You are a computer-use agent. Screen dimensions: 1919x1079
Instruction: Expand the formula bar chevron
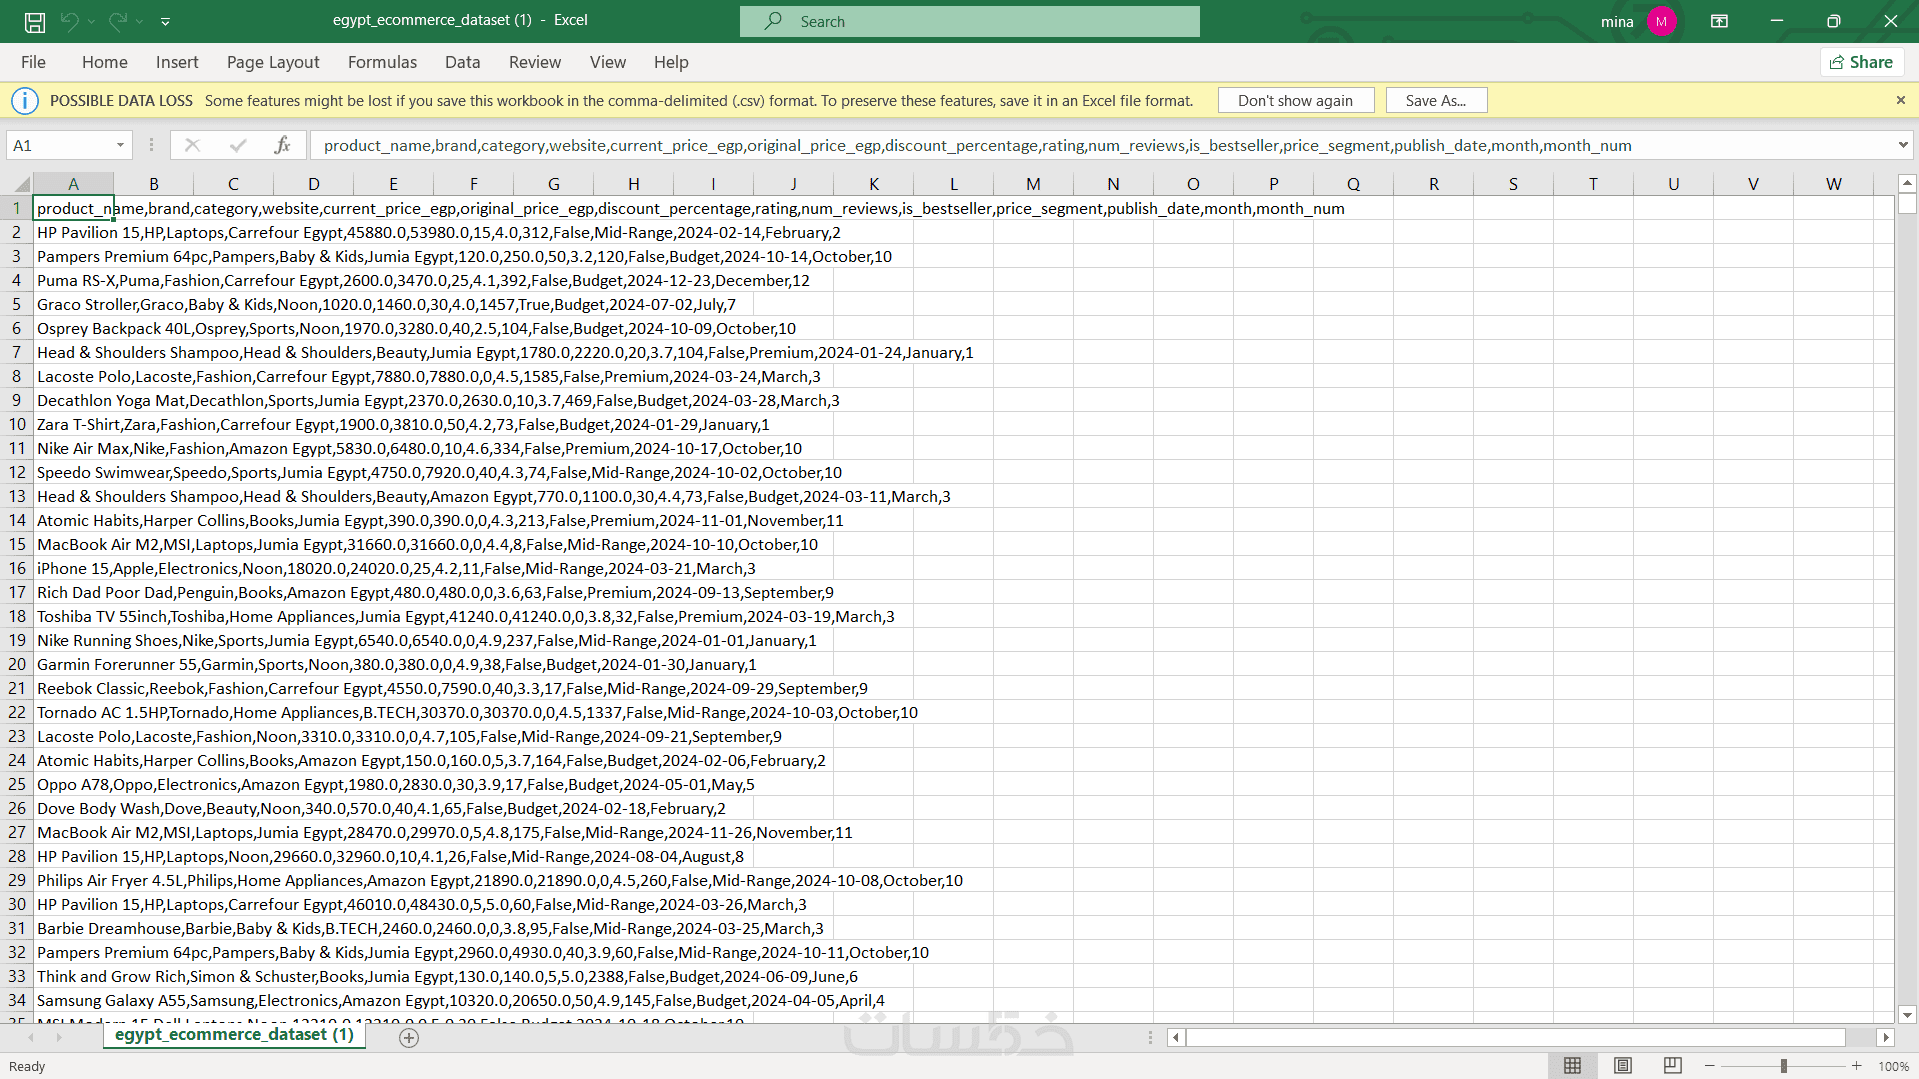[1902, 145]
